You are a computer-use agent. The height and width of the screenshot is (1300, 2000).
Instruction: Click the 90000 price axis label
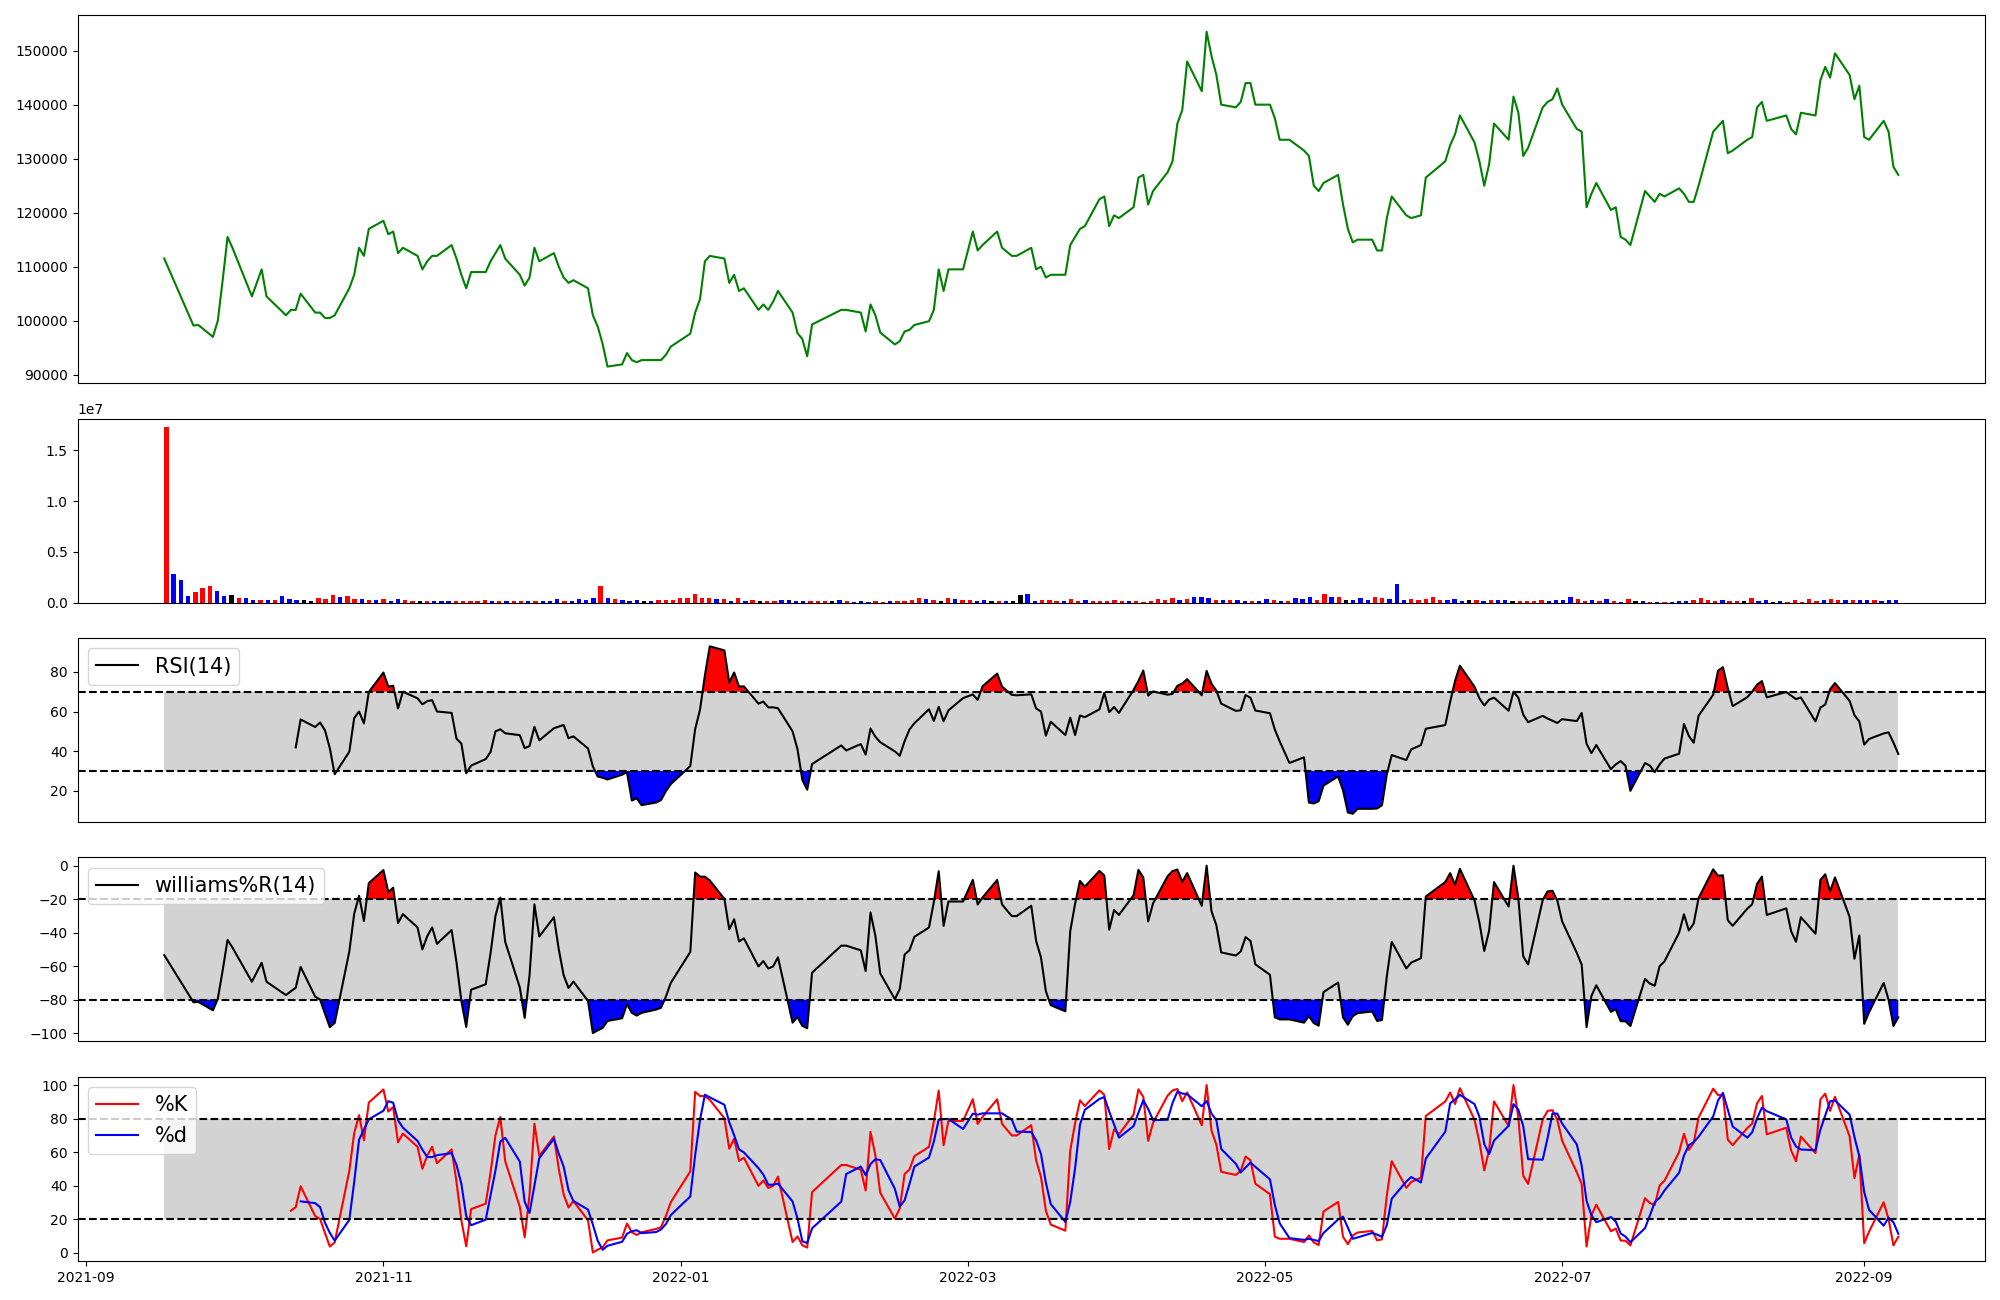(45, 376)
